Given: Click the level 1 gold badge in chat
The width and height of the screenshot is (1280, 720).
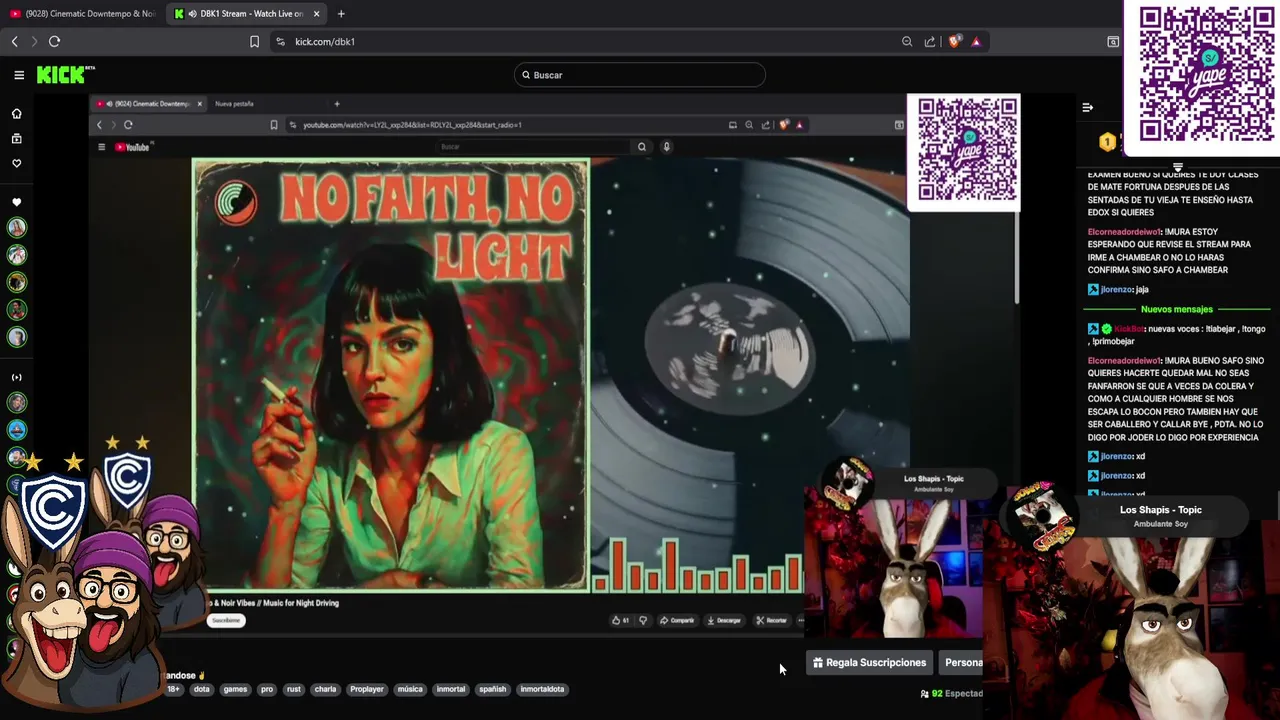Looking at the screenshot, I should (1107, 142).
